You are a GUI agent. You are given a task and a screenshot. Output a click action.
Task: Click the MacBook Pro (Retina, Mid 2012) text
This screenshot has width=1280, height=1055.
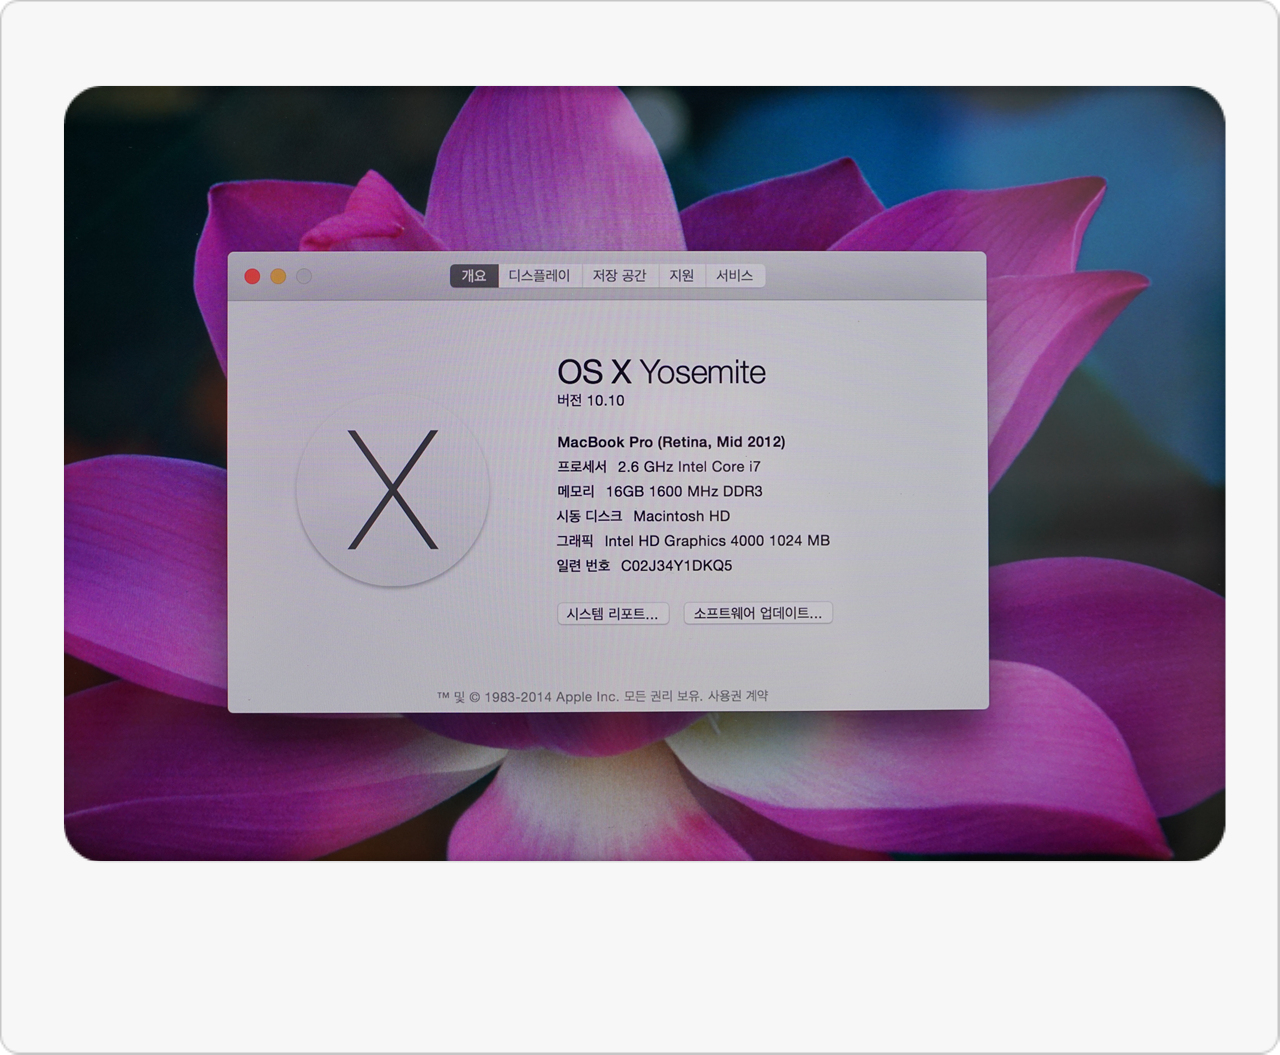point(671,442)
